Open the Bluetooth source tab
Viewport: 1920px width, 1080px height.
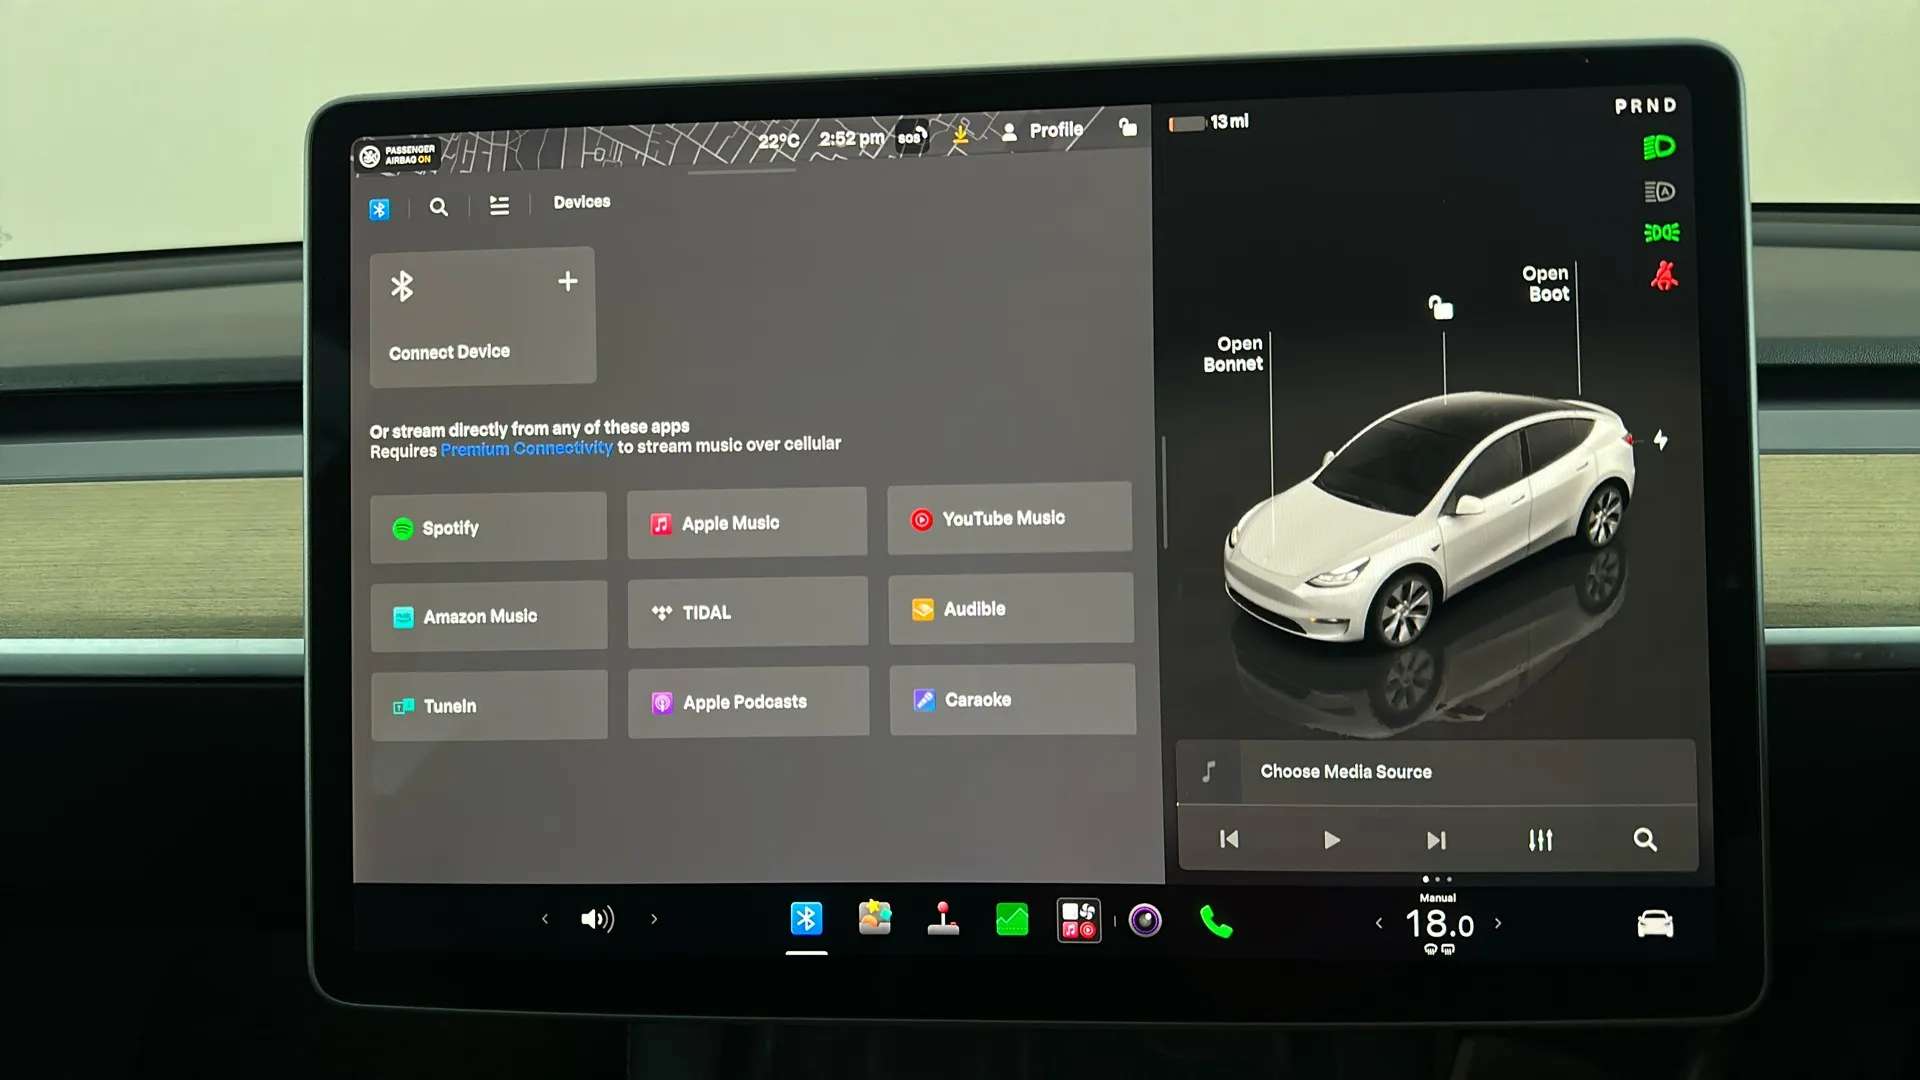pyautogui.click(x=379, y=209)
